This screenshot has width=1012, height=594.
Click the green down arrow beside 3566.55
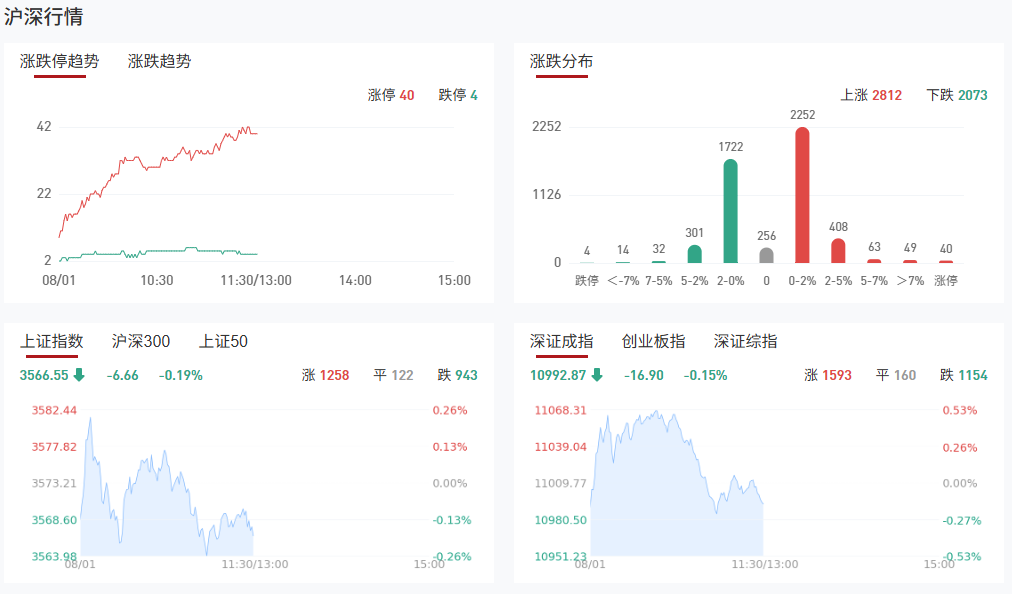pyautogui.click(x=79, y=376)
